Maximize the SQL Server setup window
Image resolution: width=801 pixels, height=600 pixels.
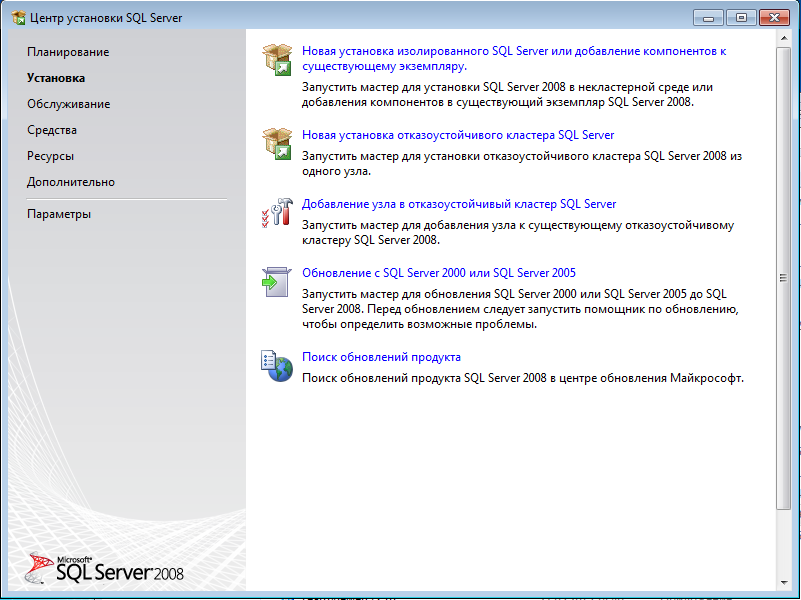[741, 18]
